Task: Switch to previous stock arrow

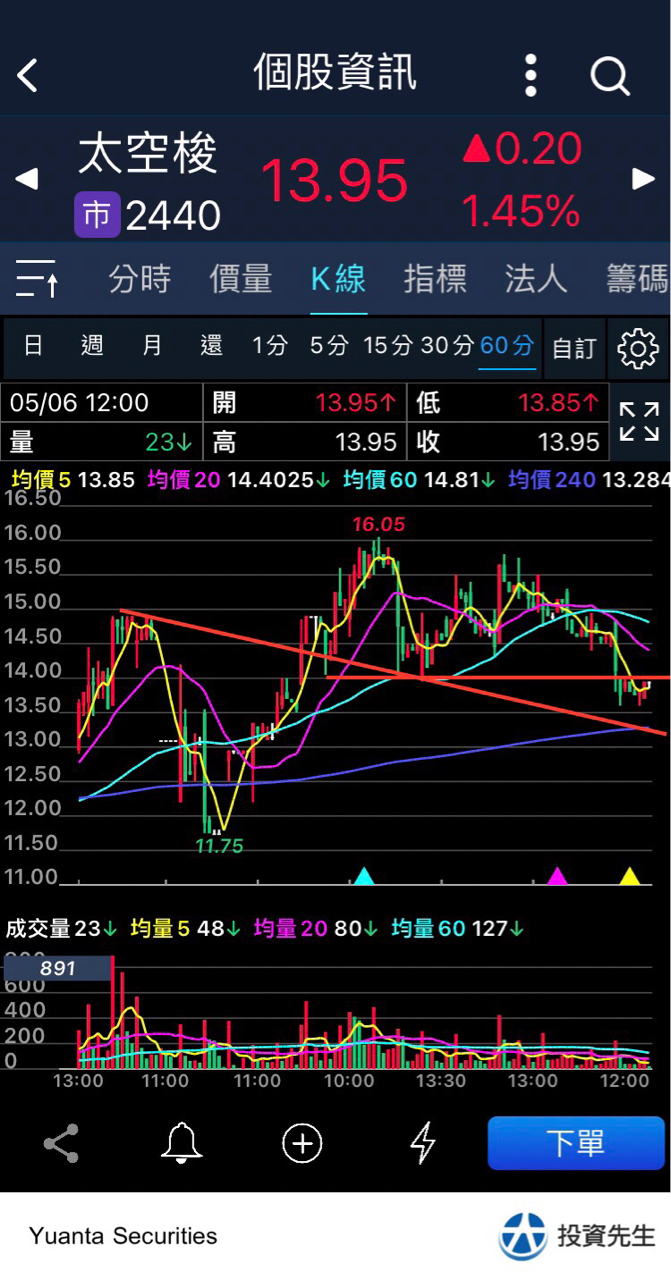Action: [x=26, y=180]
